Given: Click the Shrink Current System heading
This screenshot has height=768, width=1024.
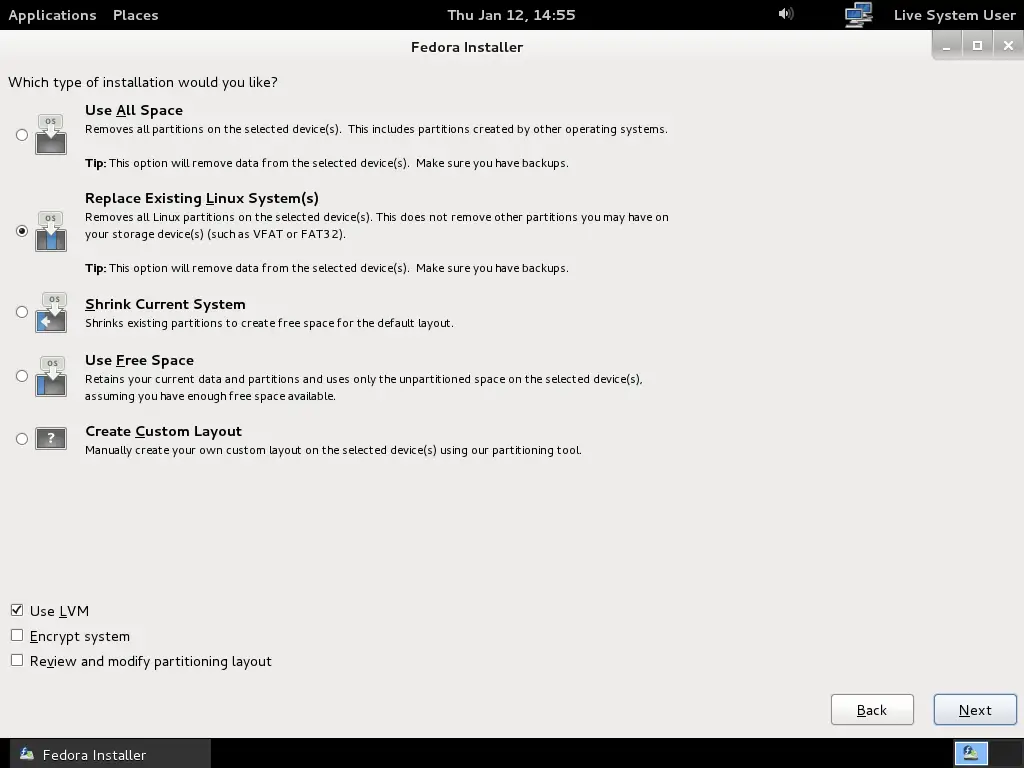Looking at the screenshot, I should coord(165,304).
